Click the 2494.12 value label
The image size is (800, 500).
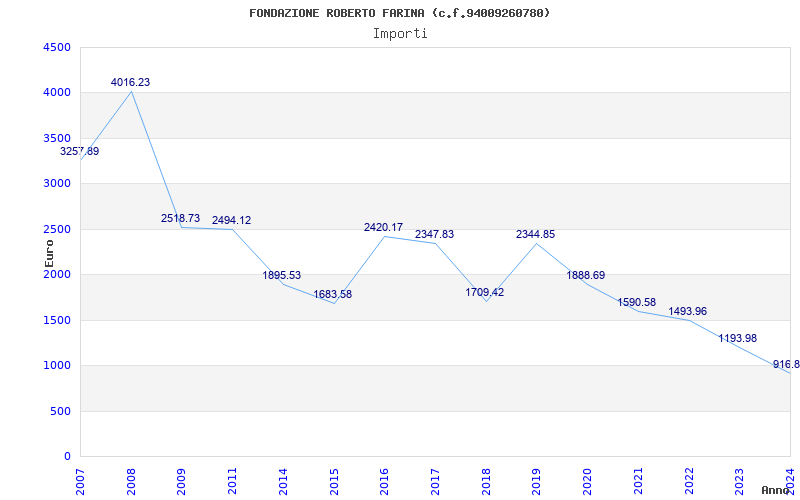tap(232, 220)
